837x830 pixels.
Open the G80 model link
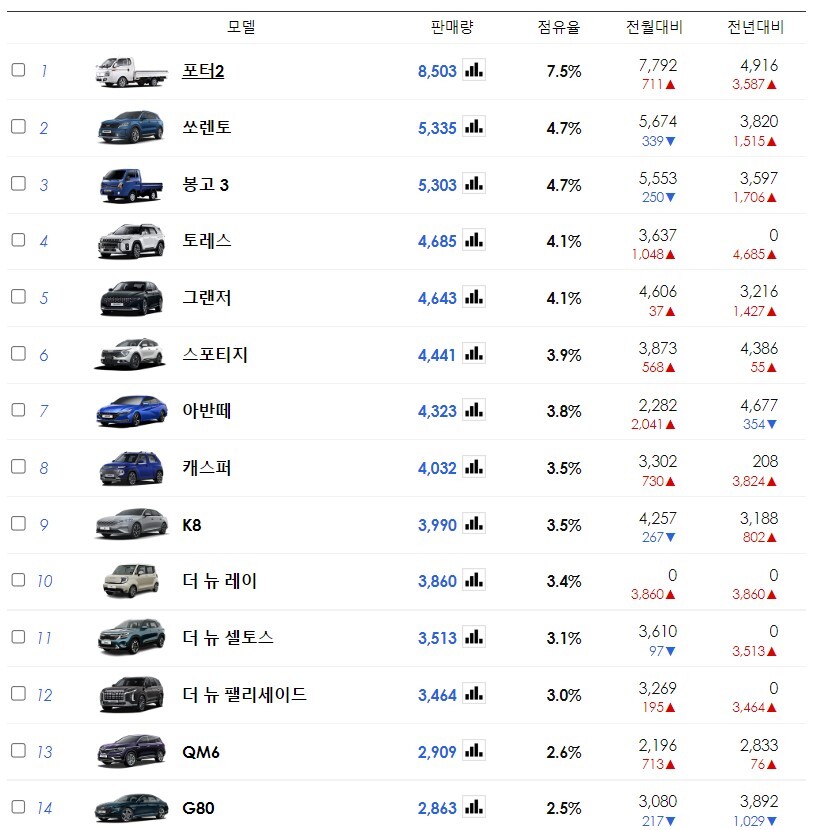198,808
